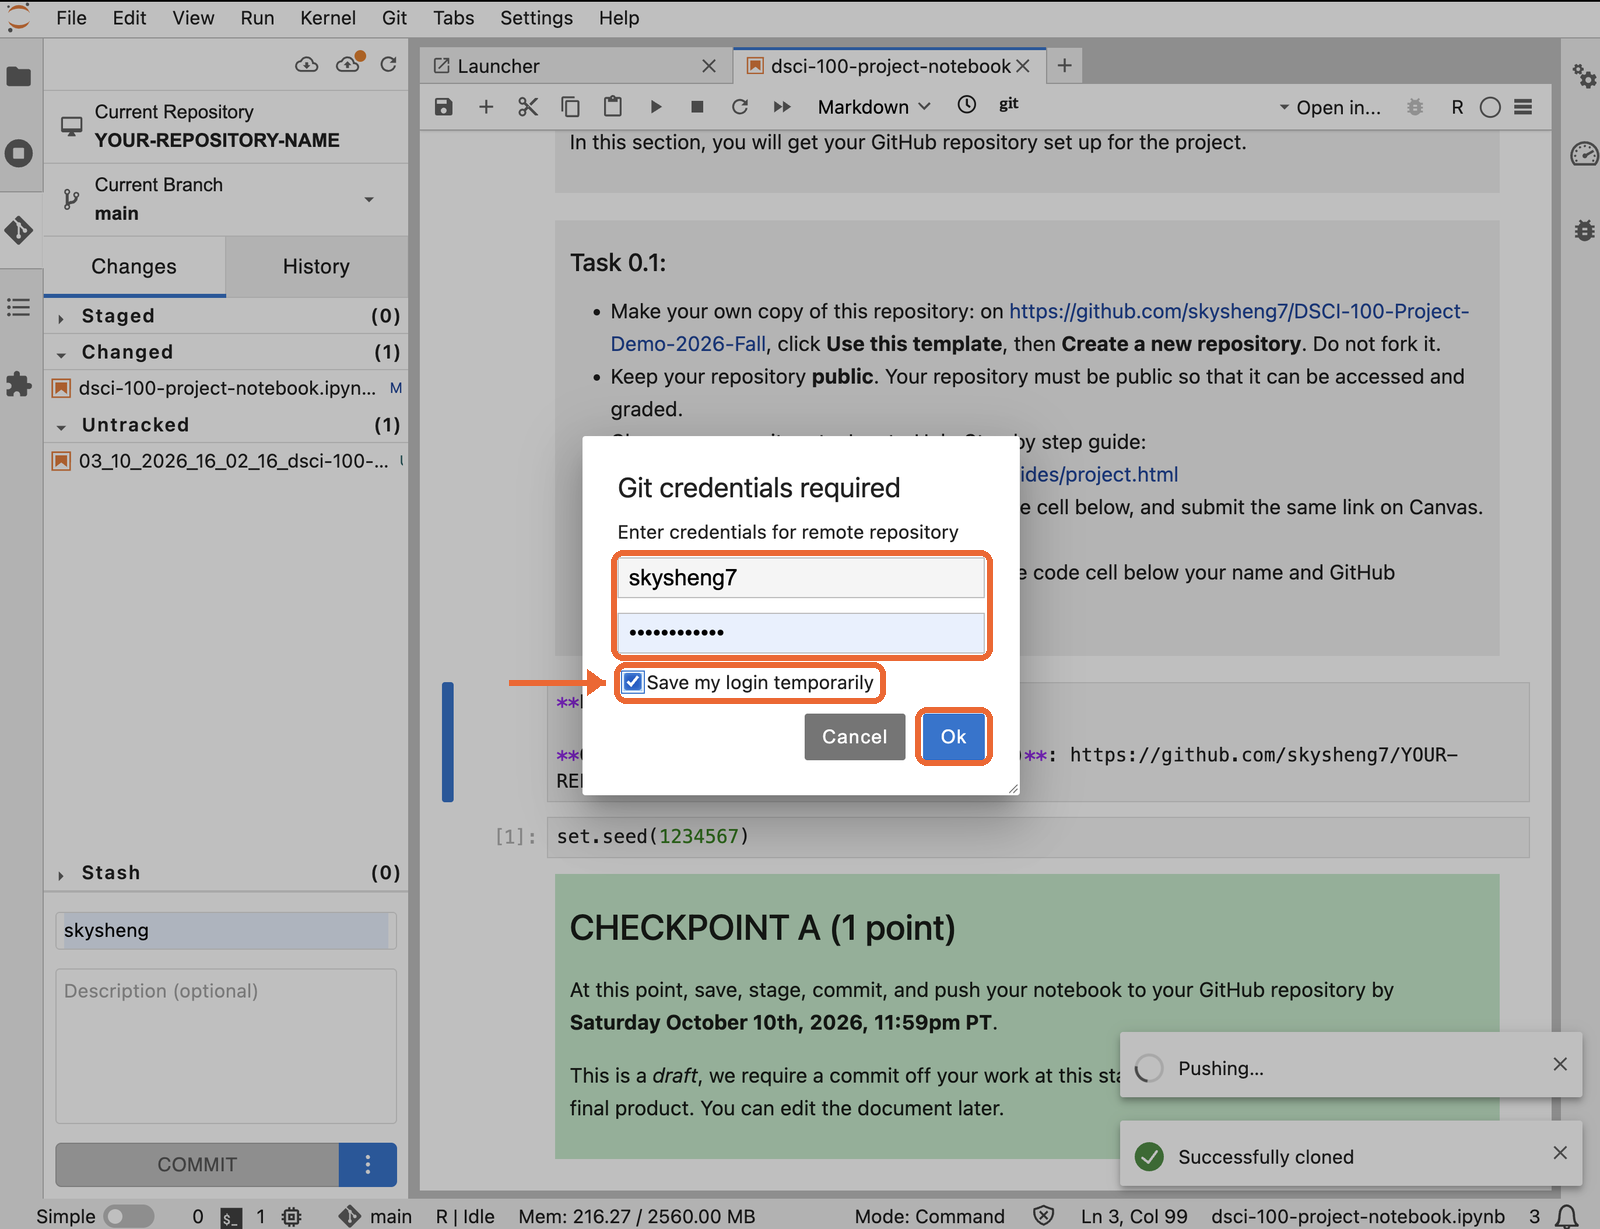The image size is (1600, 1229).
Task: Open the Git sidebar panel icon
Action: click(19, 230)
